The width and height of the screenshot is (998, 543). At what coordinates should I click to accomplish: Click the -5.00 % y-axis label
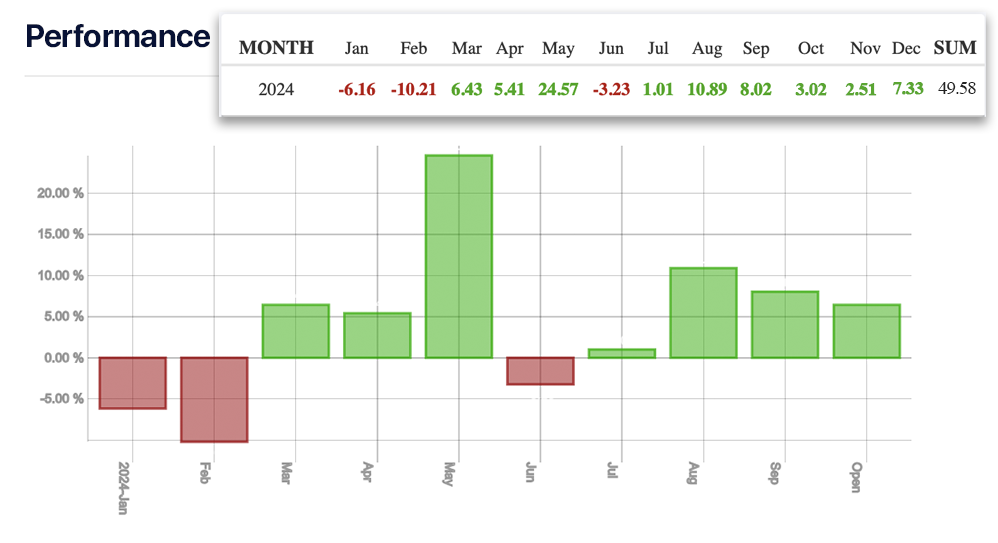coord(61,398)
